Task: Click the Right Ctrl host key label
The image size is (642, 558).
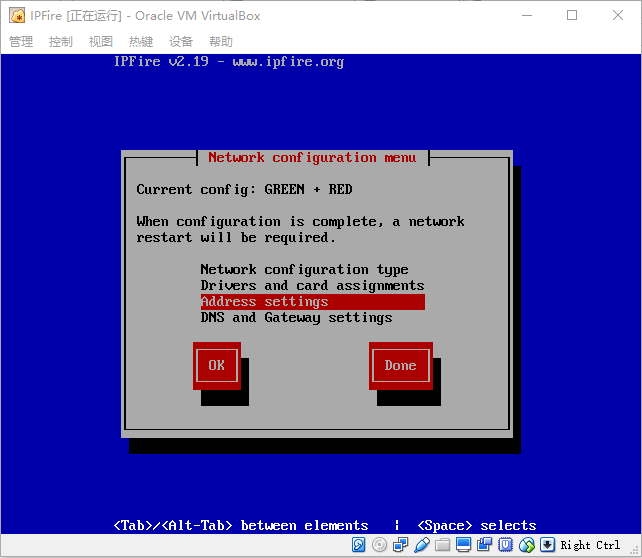Action: (590, 545)
